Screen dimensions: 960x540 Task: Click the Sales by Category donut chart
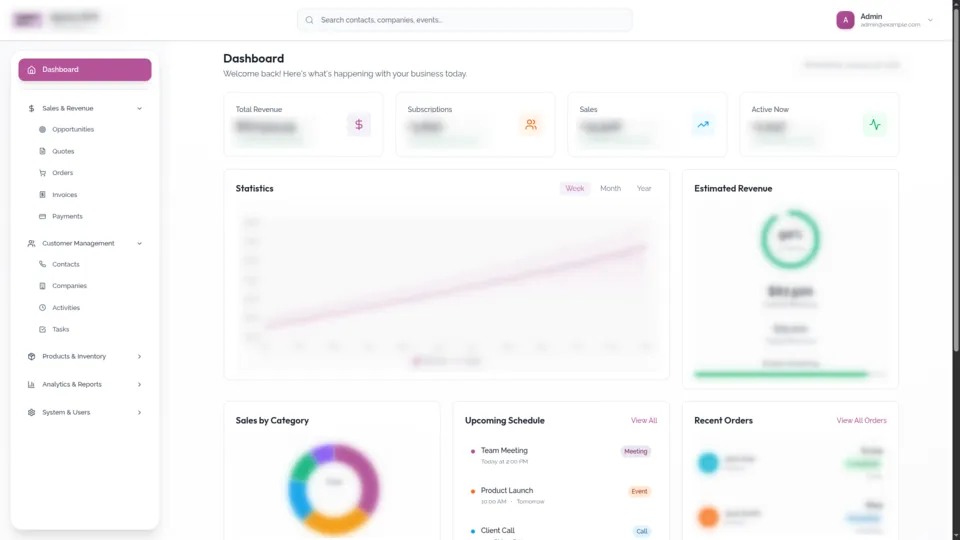pos(334,489)
